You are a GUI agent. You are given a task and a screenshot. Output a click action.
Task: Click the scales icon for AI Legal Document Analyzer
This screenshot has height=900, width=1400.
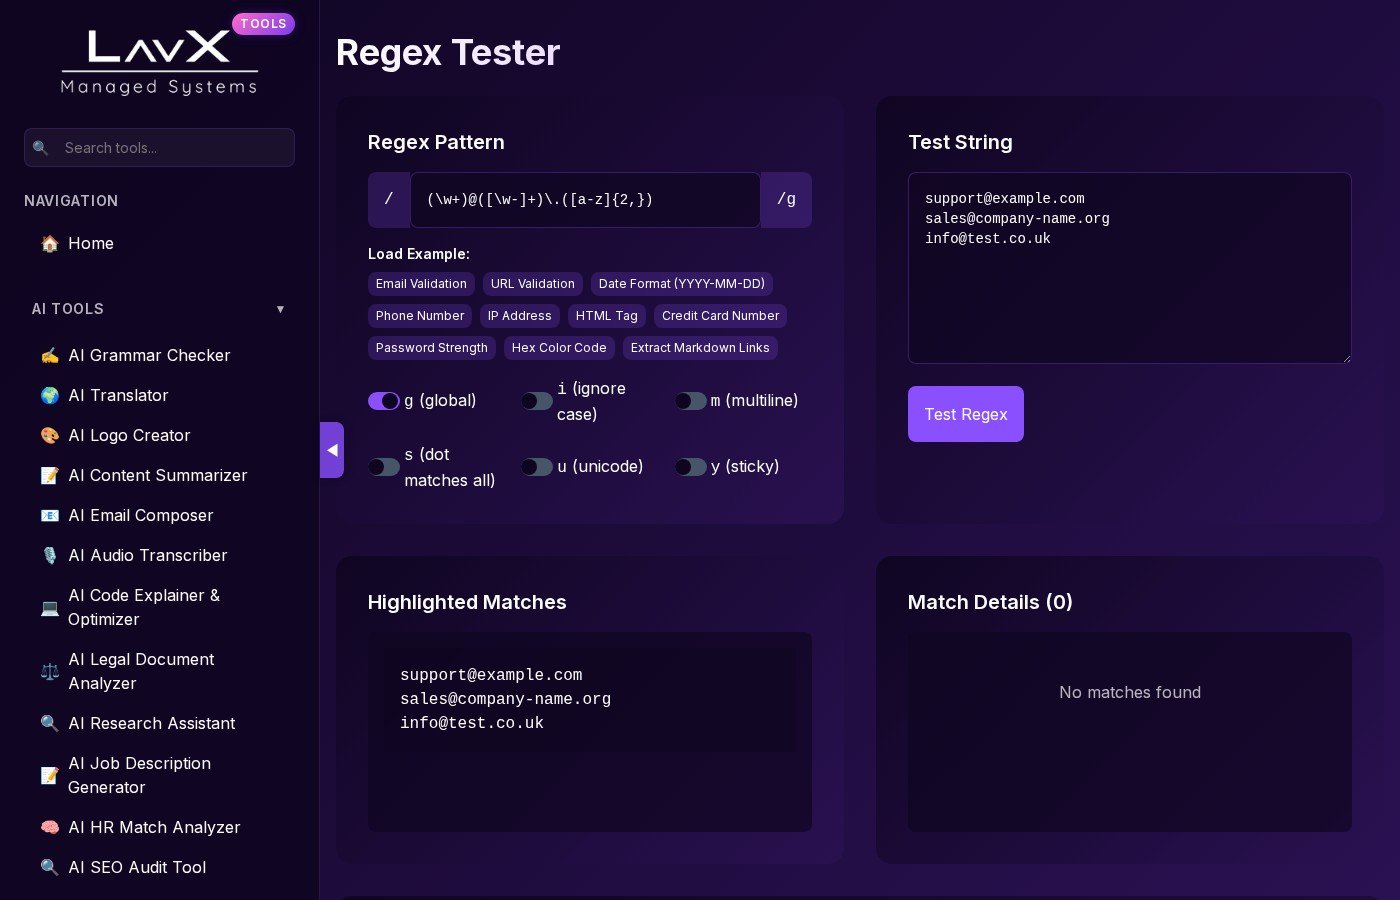(49, 671)
